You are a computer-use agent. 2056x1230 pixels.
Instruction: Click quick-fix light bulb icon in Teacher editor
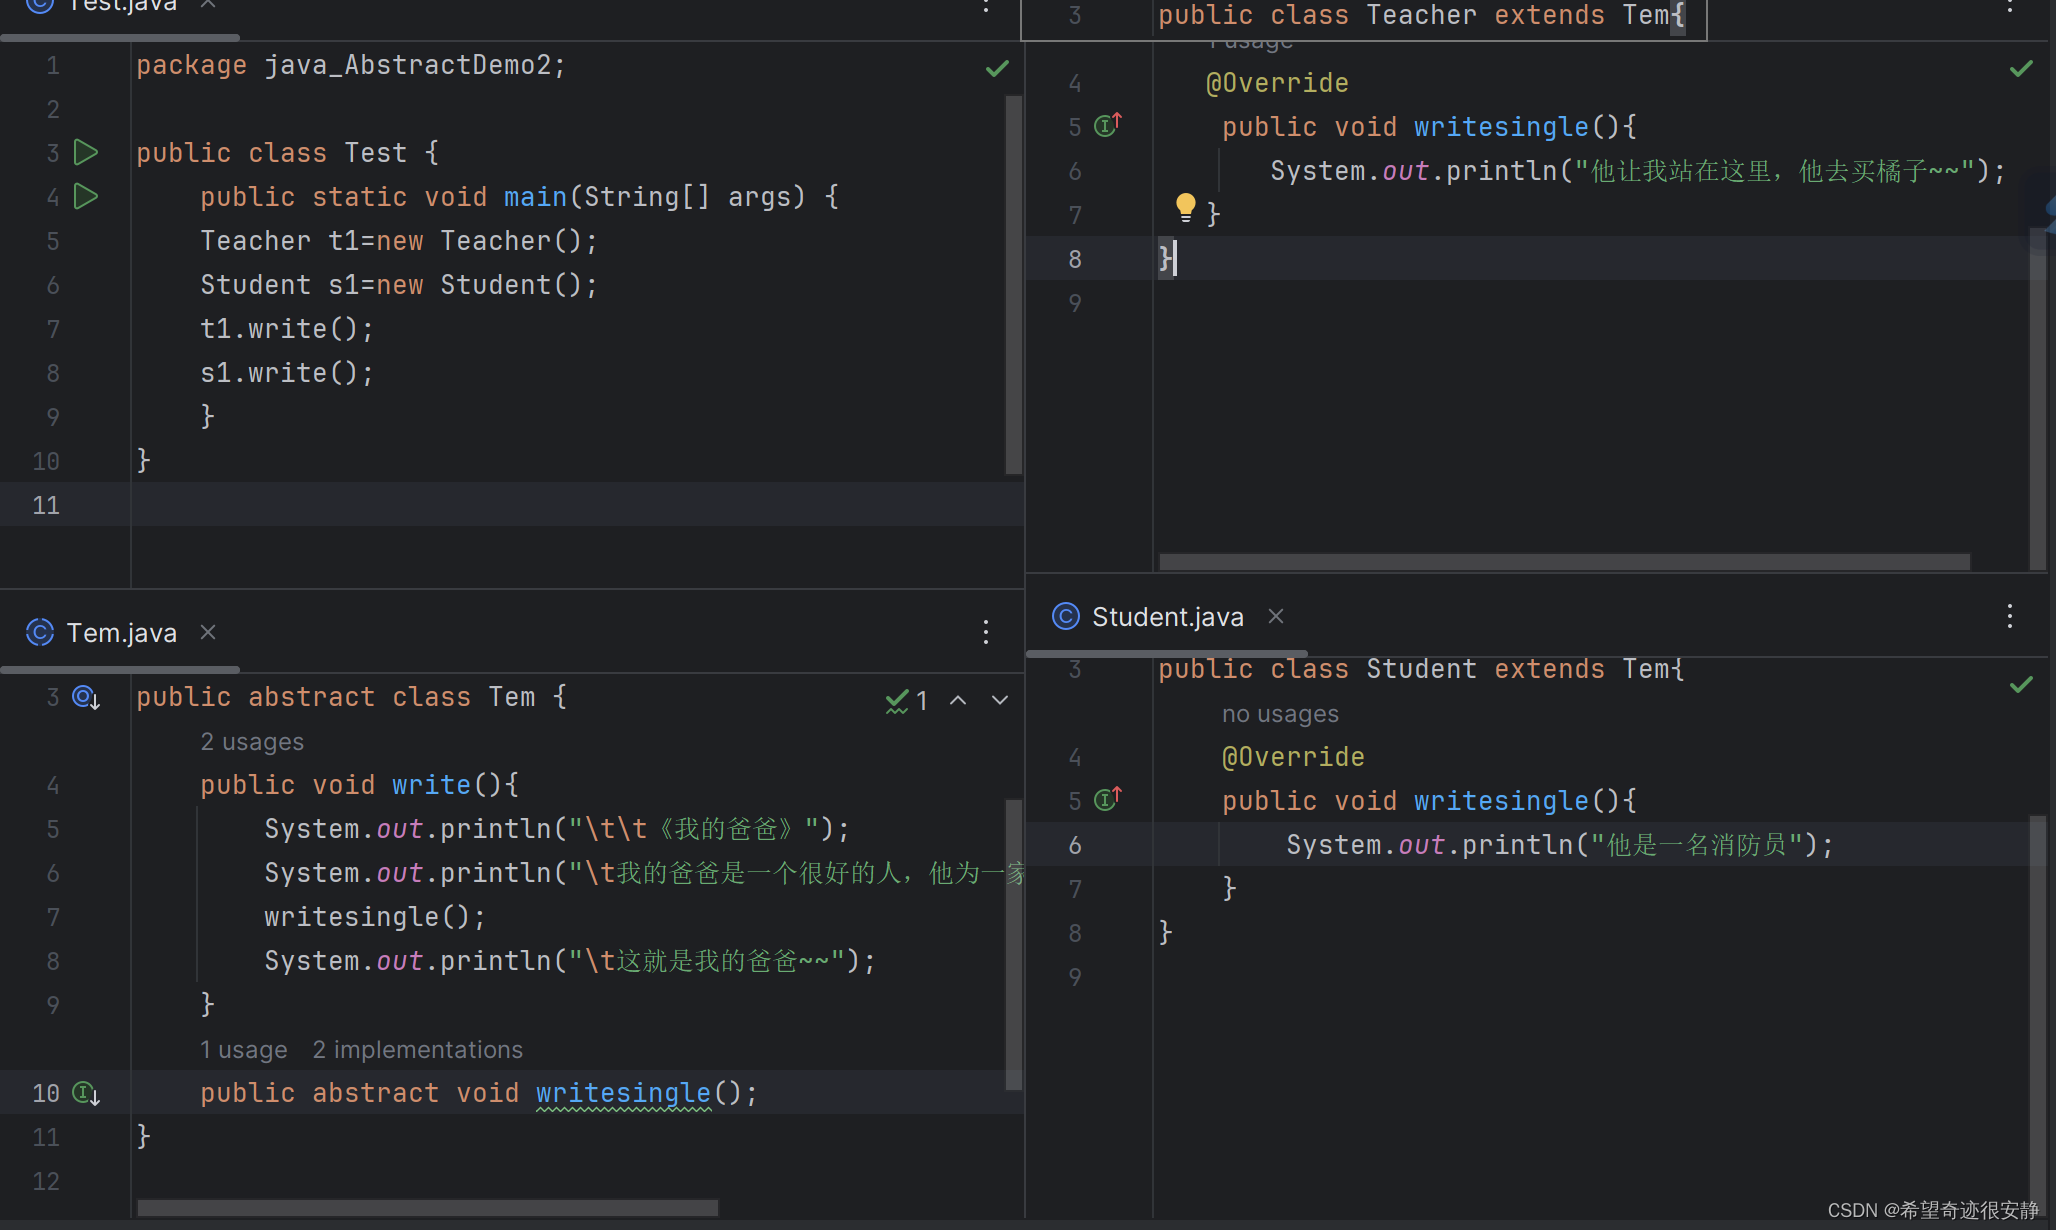(x=1185, y=207)
